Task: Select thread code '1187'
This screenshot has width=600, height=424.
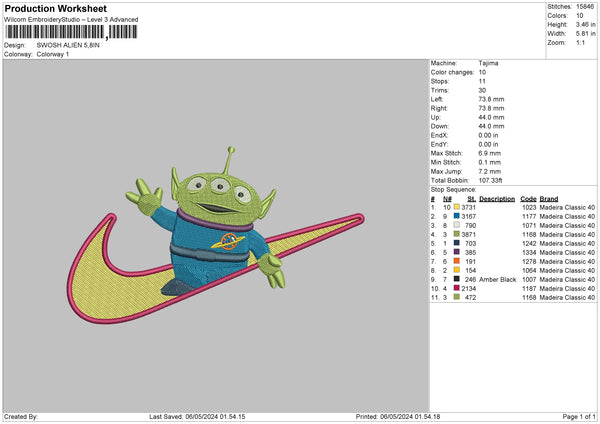Action: coord(529,289)
